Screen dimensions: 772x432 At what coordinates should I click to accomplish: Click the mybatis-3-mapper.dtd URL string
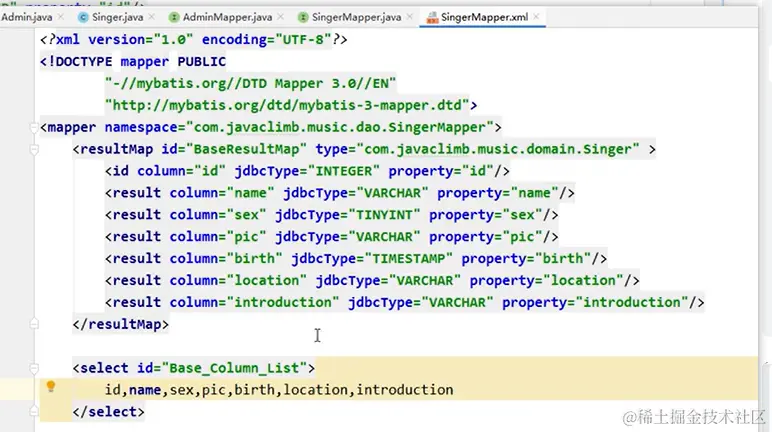287,105
